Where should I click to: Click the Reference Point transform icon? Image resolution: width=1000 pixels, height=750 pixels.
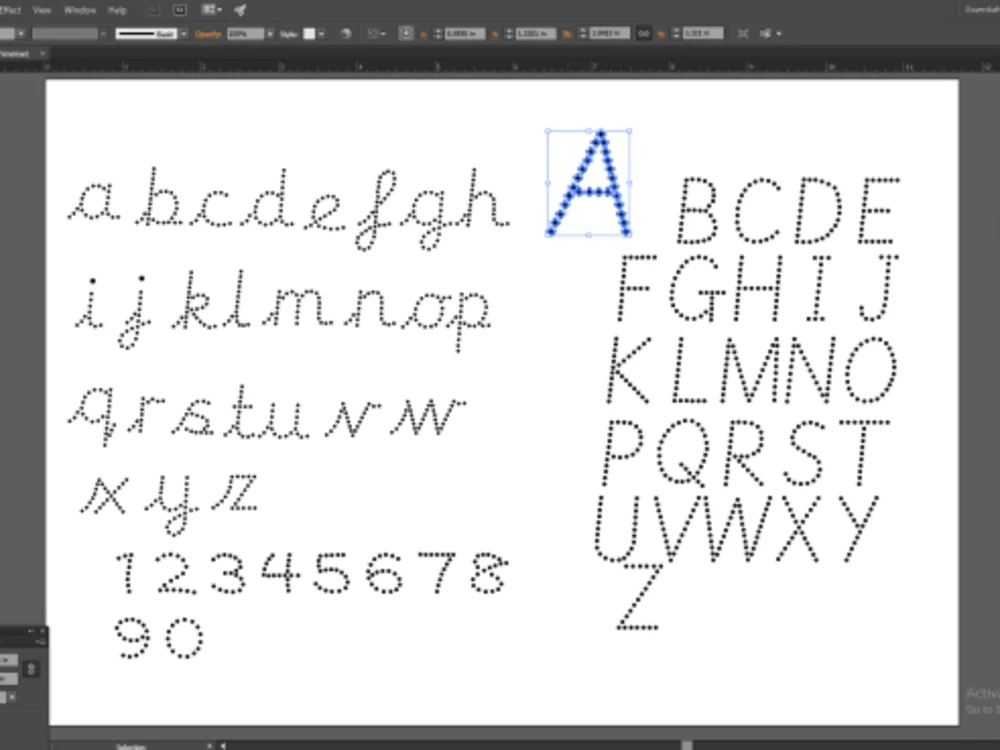click(406, 33)
